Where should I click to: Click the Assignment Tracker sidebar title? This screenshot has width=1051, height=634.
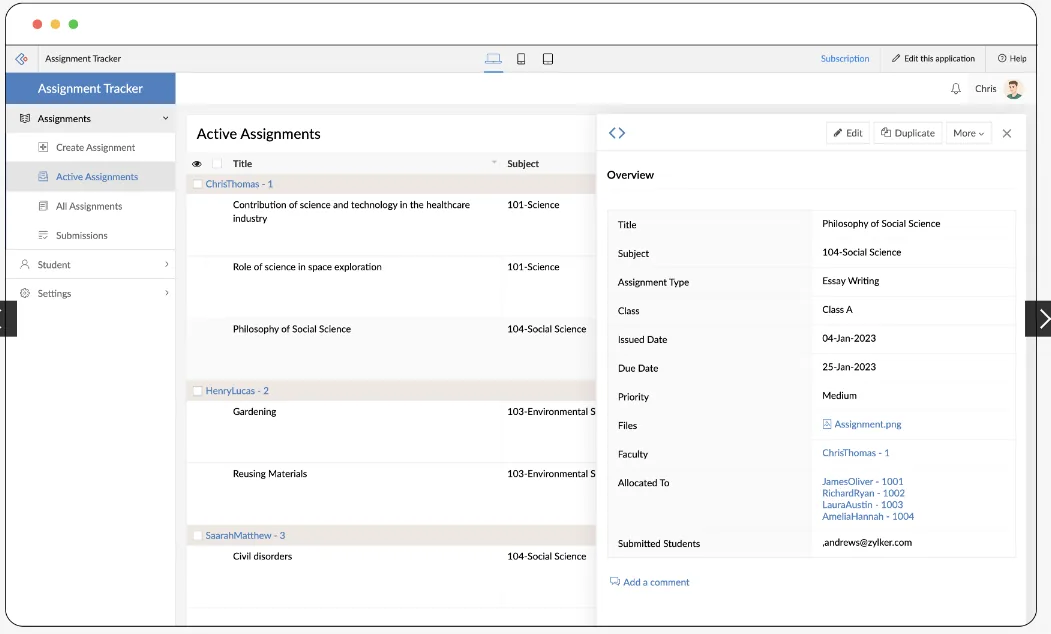tap(90, 88)
